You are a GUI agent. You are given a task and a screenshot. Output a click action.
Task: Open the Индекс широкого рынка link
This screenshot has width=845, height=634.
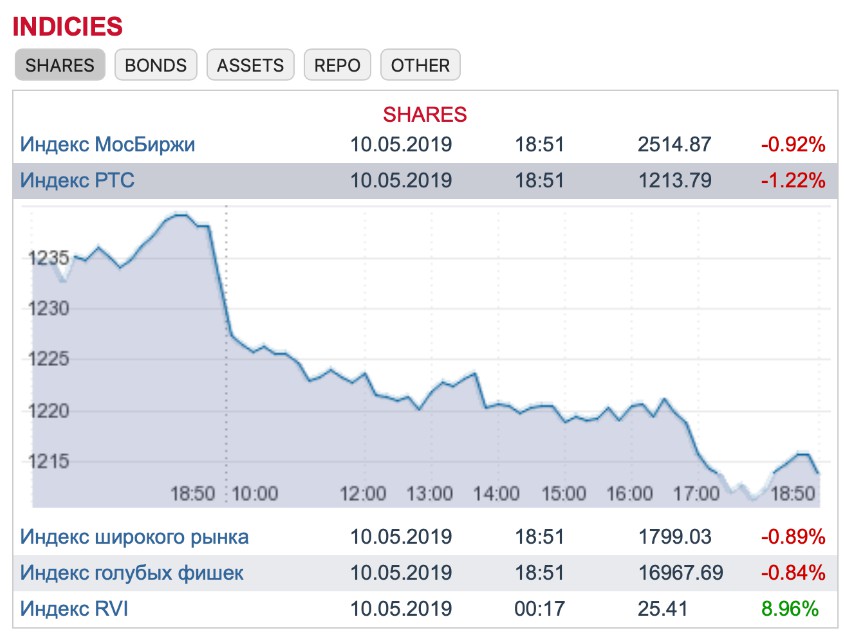coord(134,537)
